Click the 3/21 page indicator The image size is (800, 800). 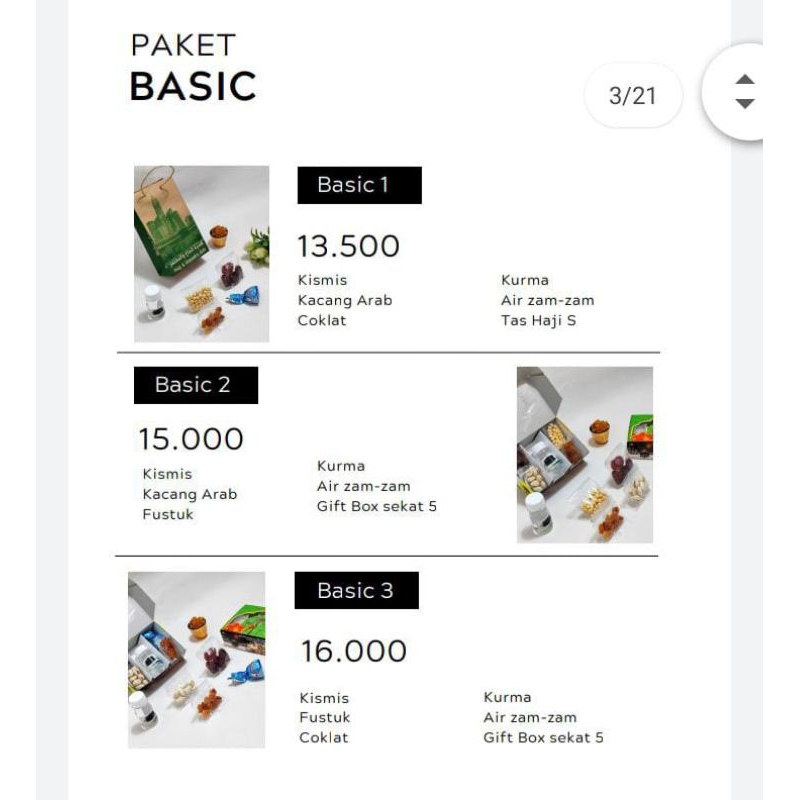[x=632, y=96]
